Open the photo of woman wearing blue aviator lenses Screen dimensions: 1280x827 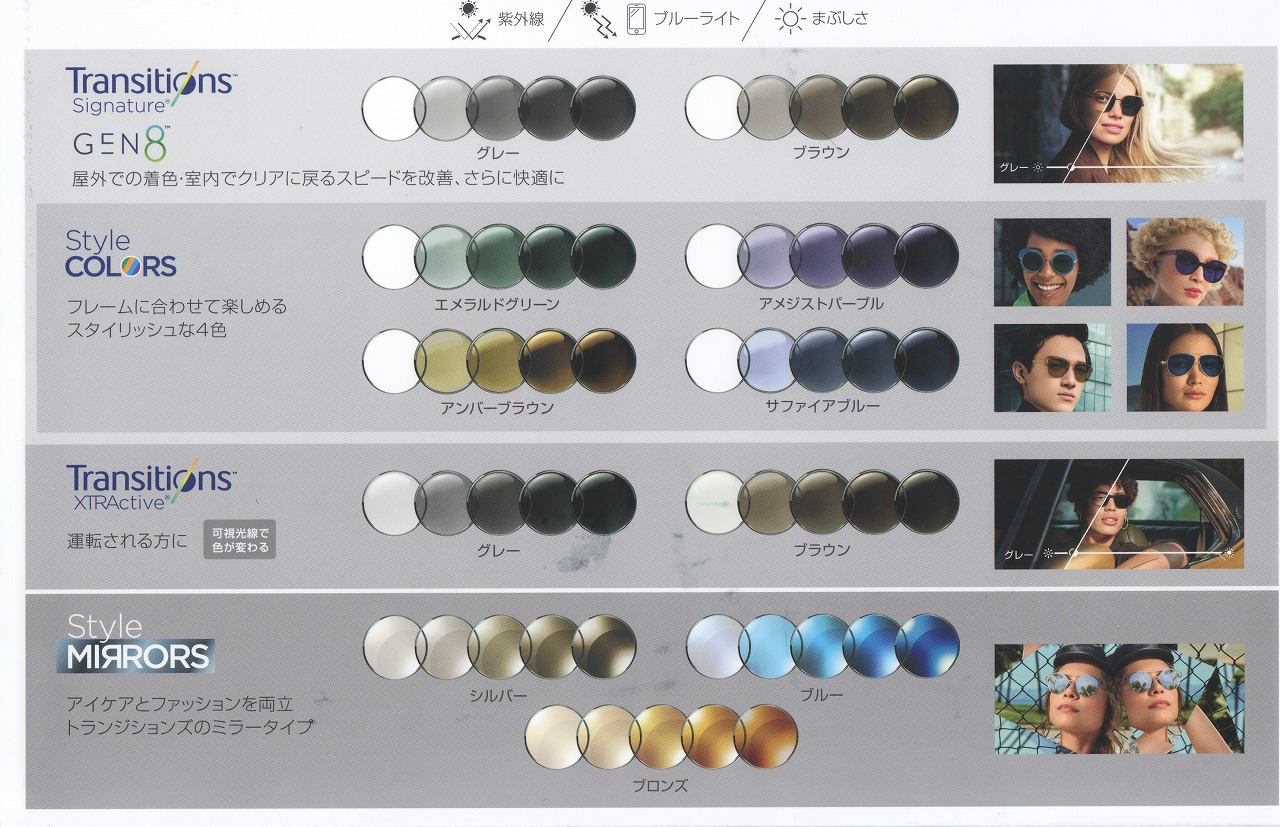click(1185, 367)
